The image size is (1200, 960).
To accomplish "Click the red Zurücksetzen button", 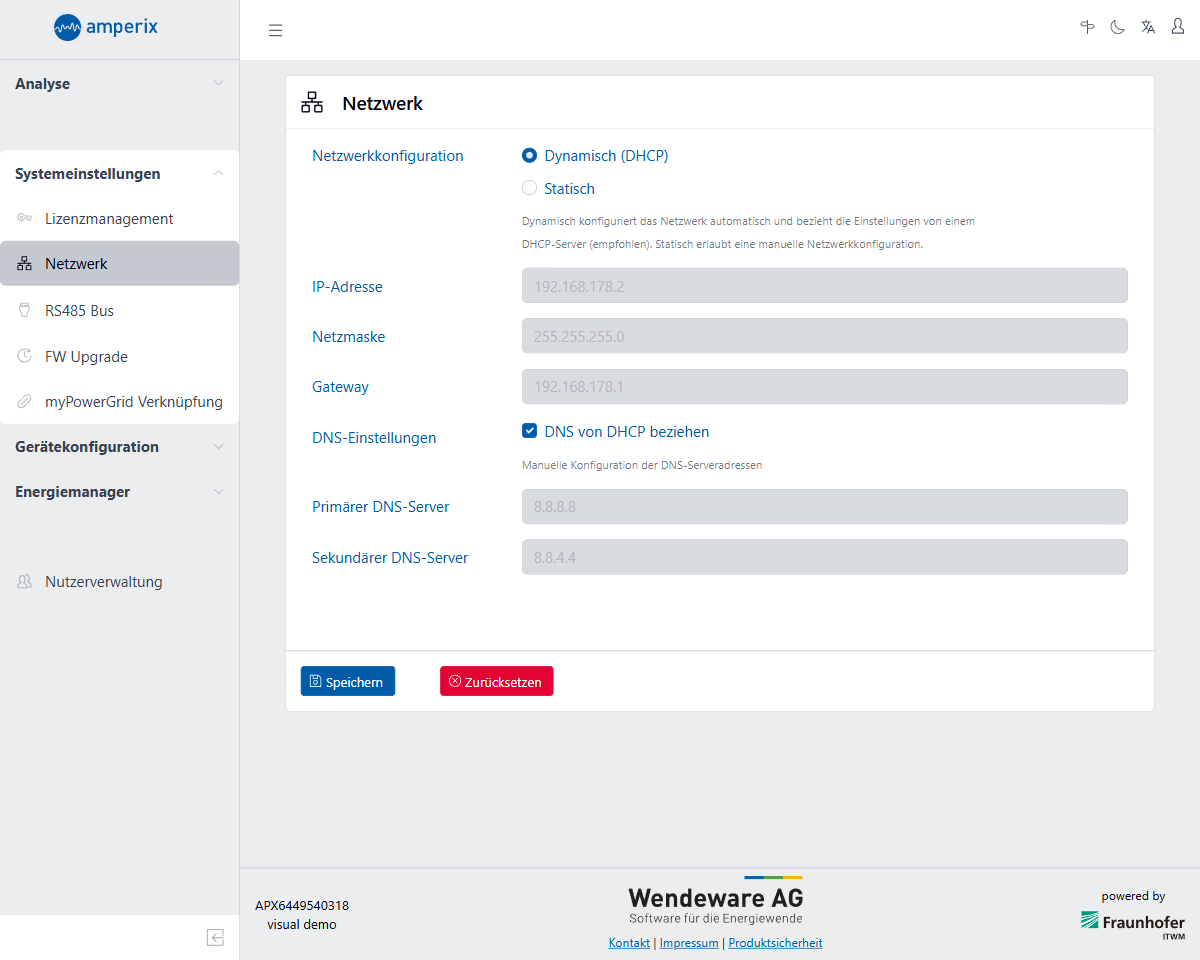I will [496, 682].
